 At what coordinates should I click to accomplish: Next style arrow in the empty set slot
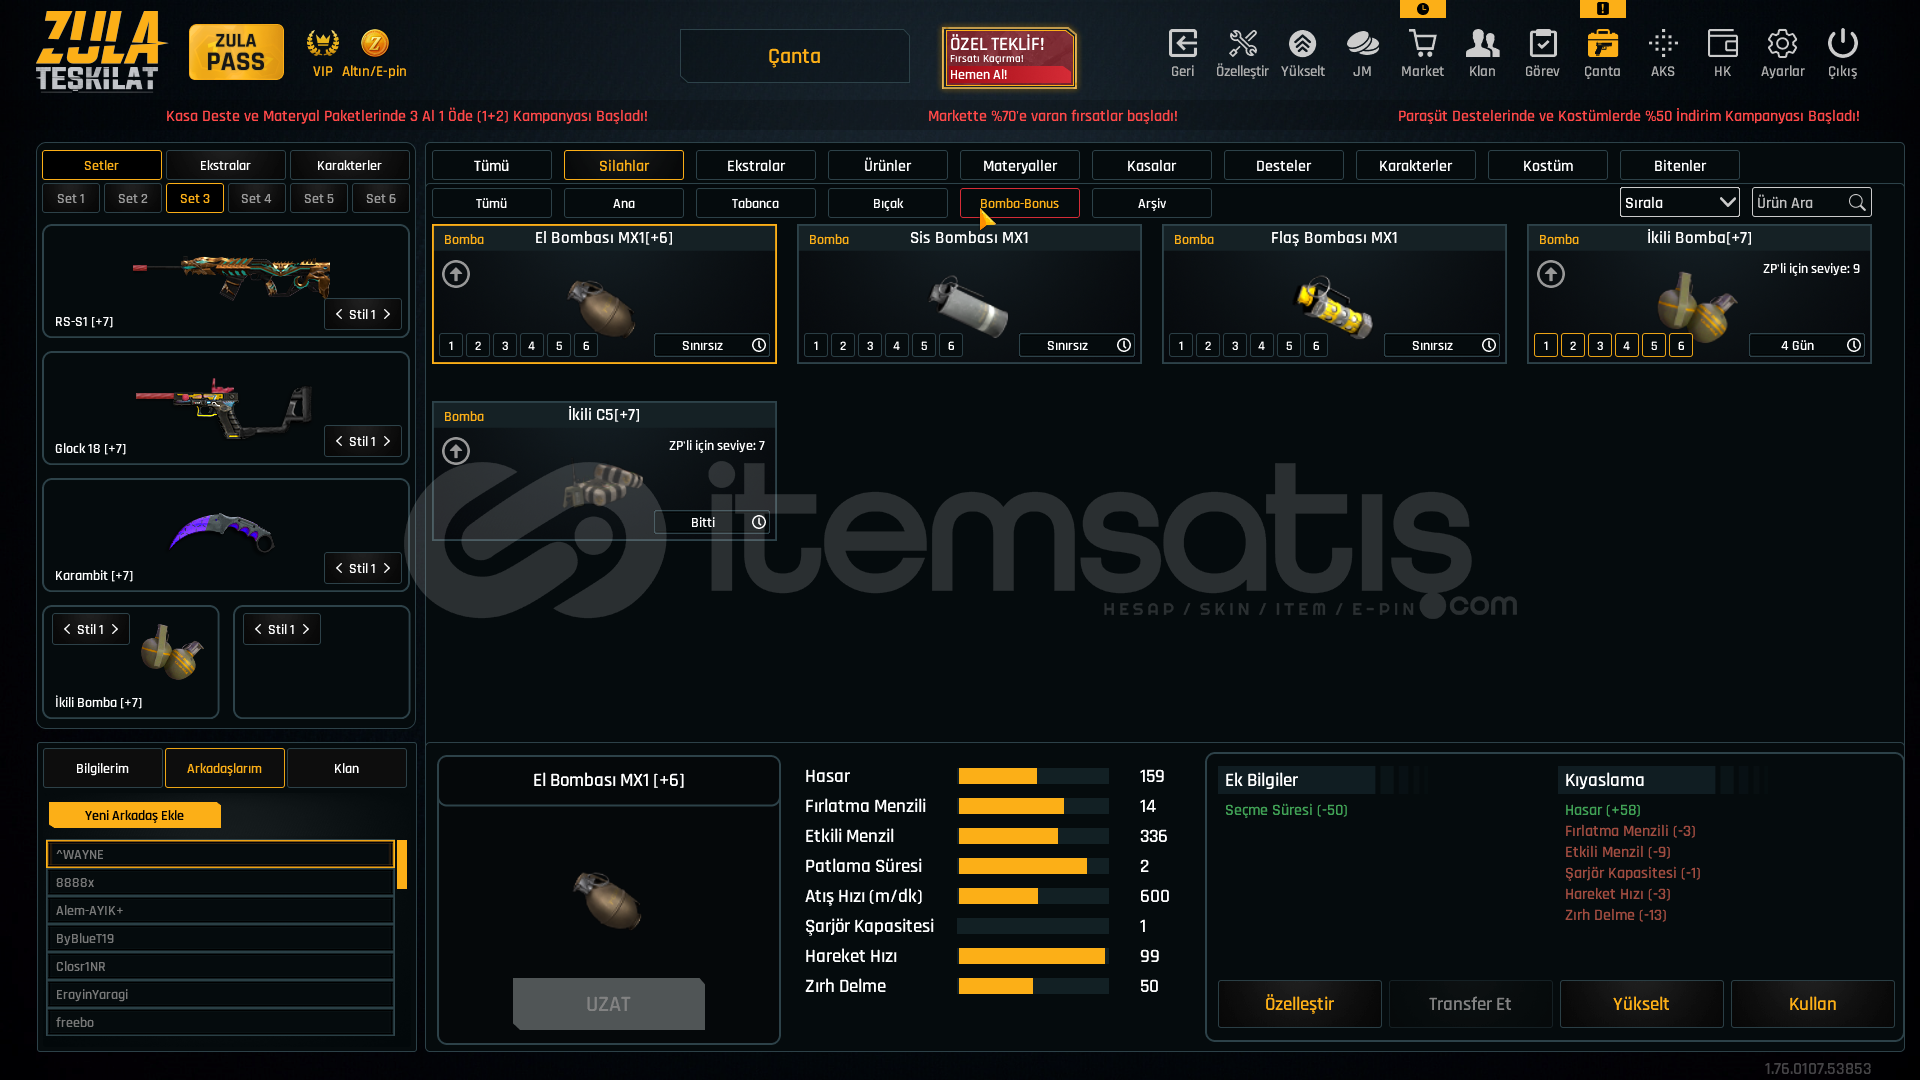pos(306,629)
